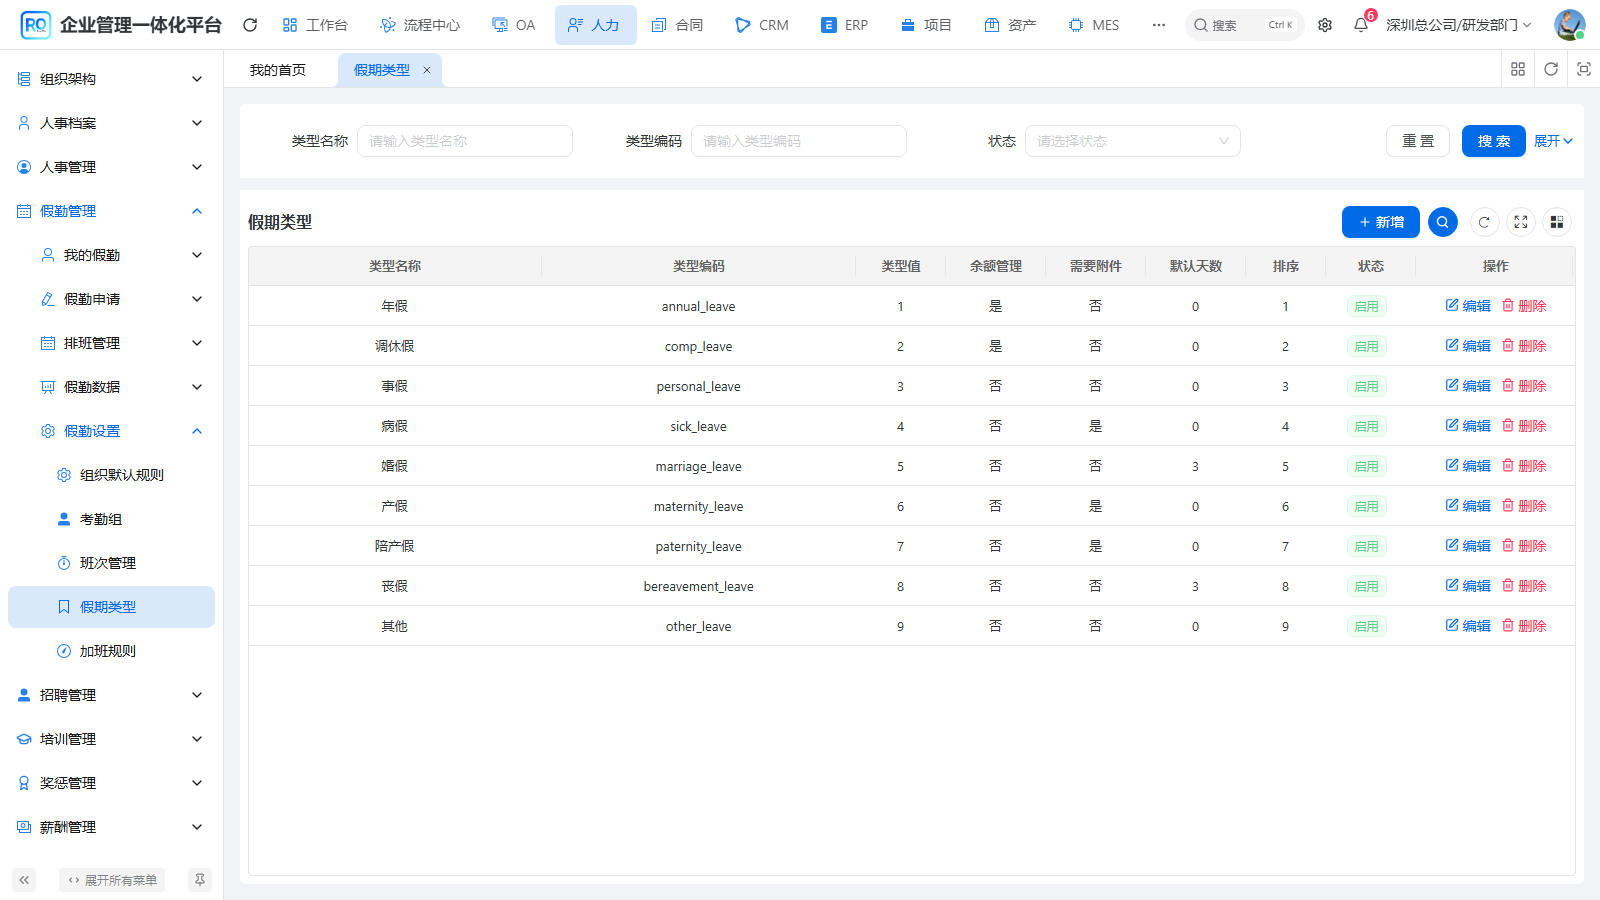Select the highlighted 假期类型 sidebar item
Image resolution: width=1600 pixels, height=900 pixels.
click(111, 607)
